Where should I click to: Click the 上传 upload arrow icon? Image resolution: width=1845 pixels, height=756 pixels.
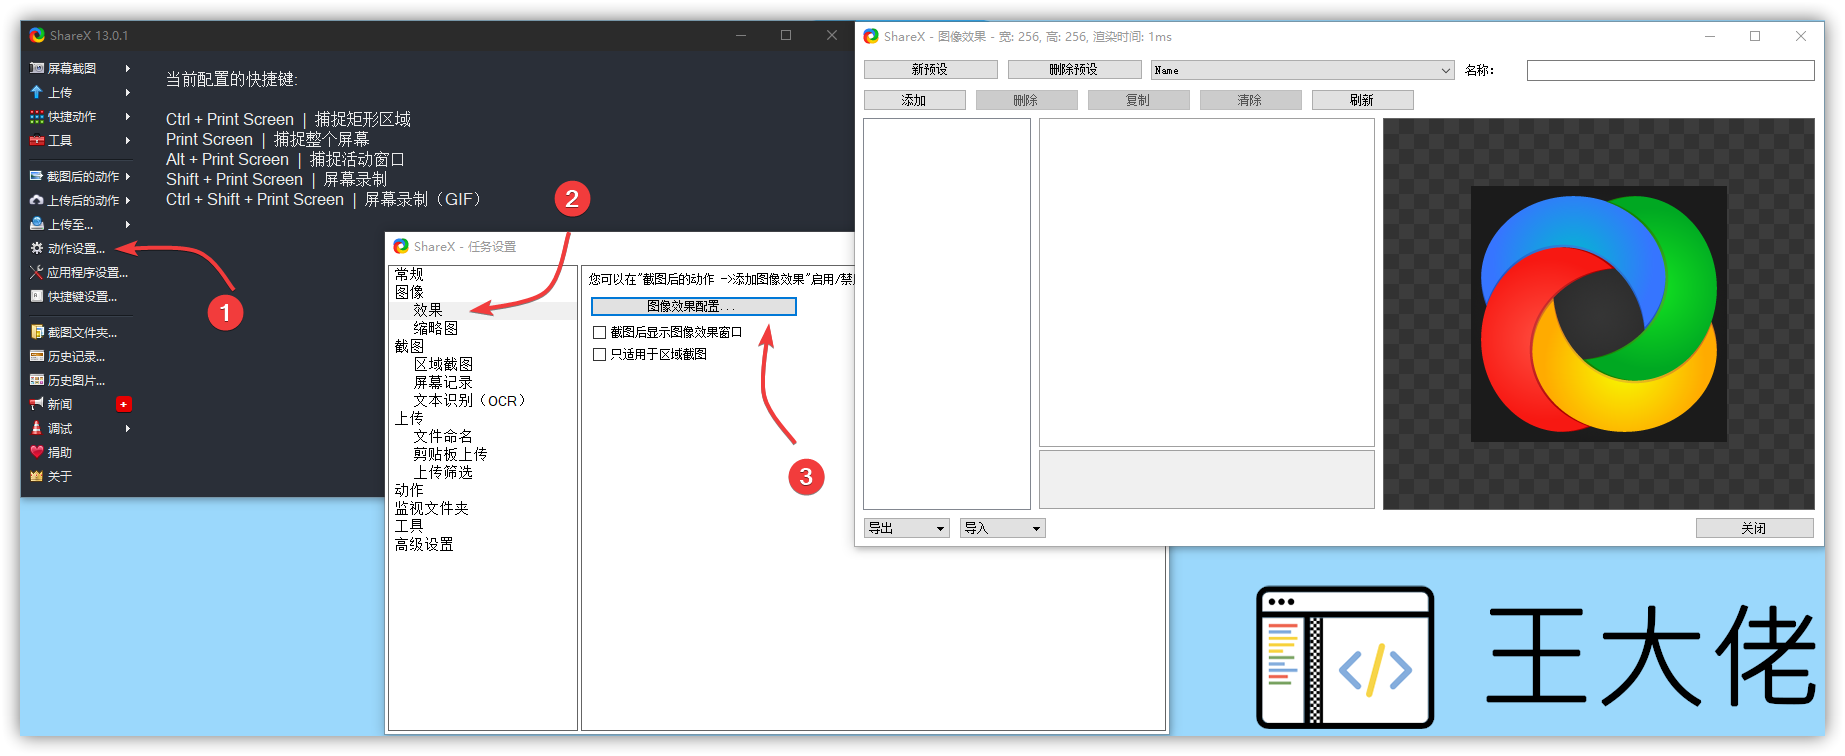(x=37, y=92)
